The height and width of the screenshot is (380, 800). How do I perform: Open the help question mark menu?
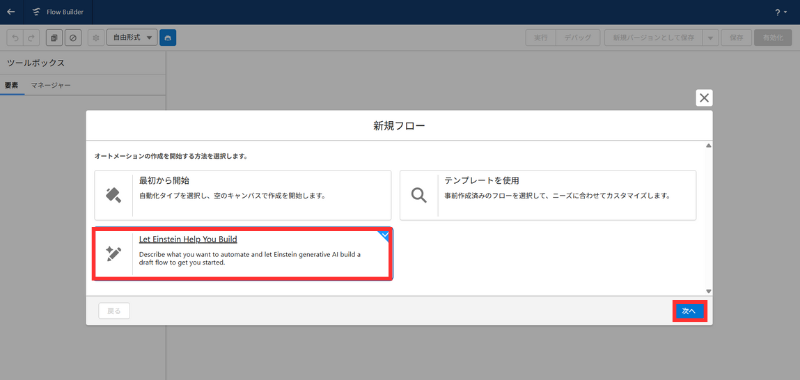click(781, 12)
